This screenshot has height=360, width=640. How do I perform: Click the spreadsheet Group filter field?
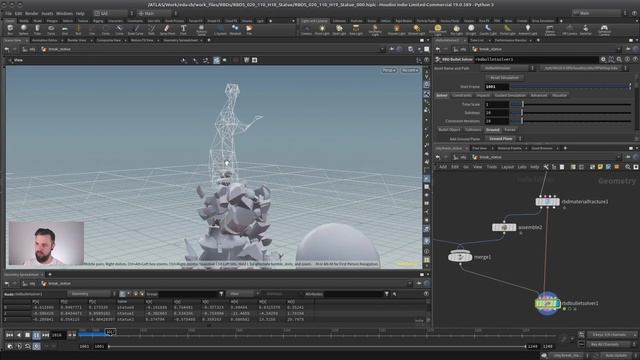click(188, 294)
